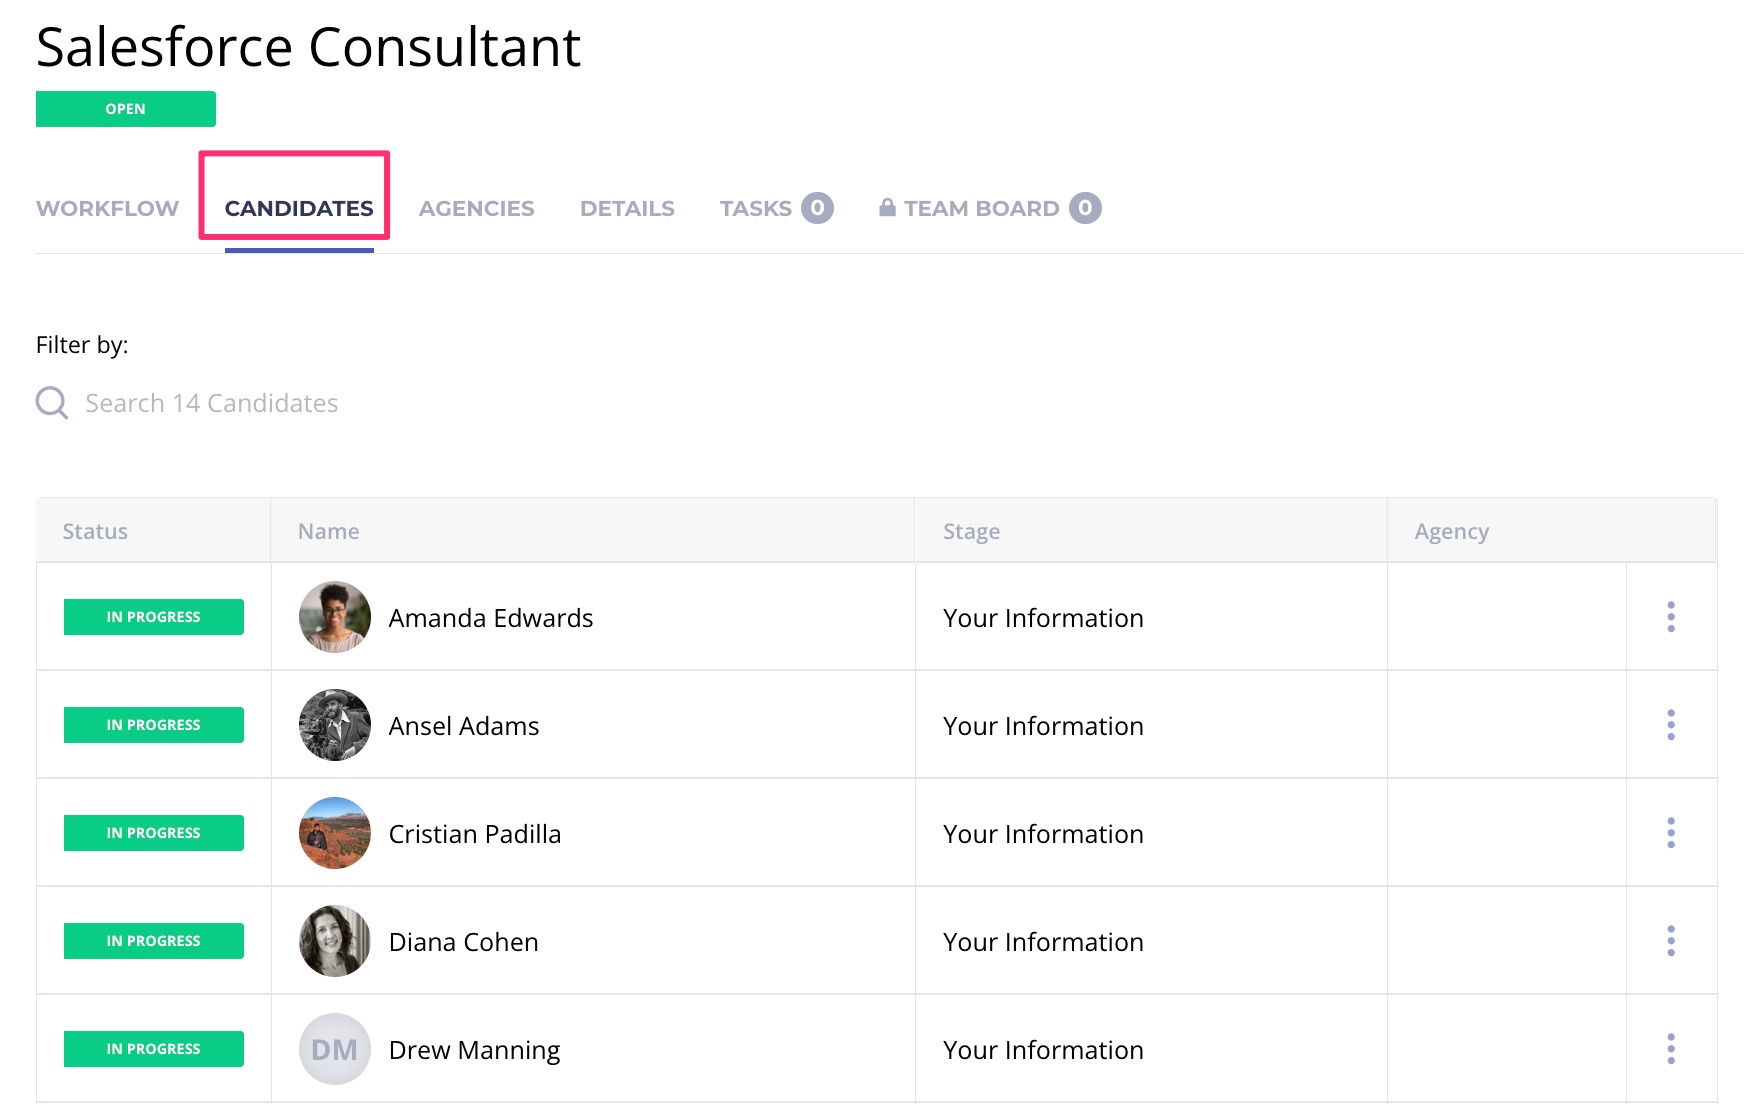The image size is (1744, 1104).
Task: Click the Salesforce Consultant job title
Action: (x=308, y=46)
